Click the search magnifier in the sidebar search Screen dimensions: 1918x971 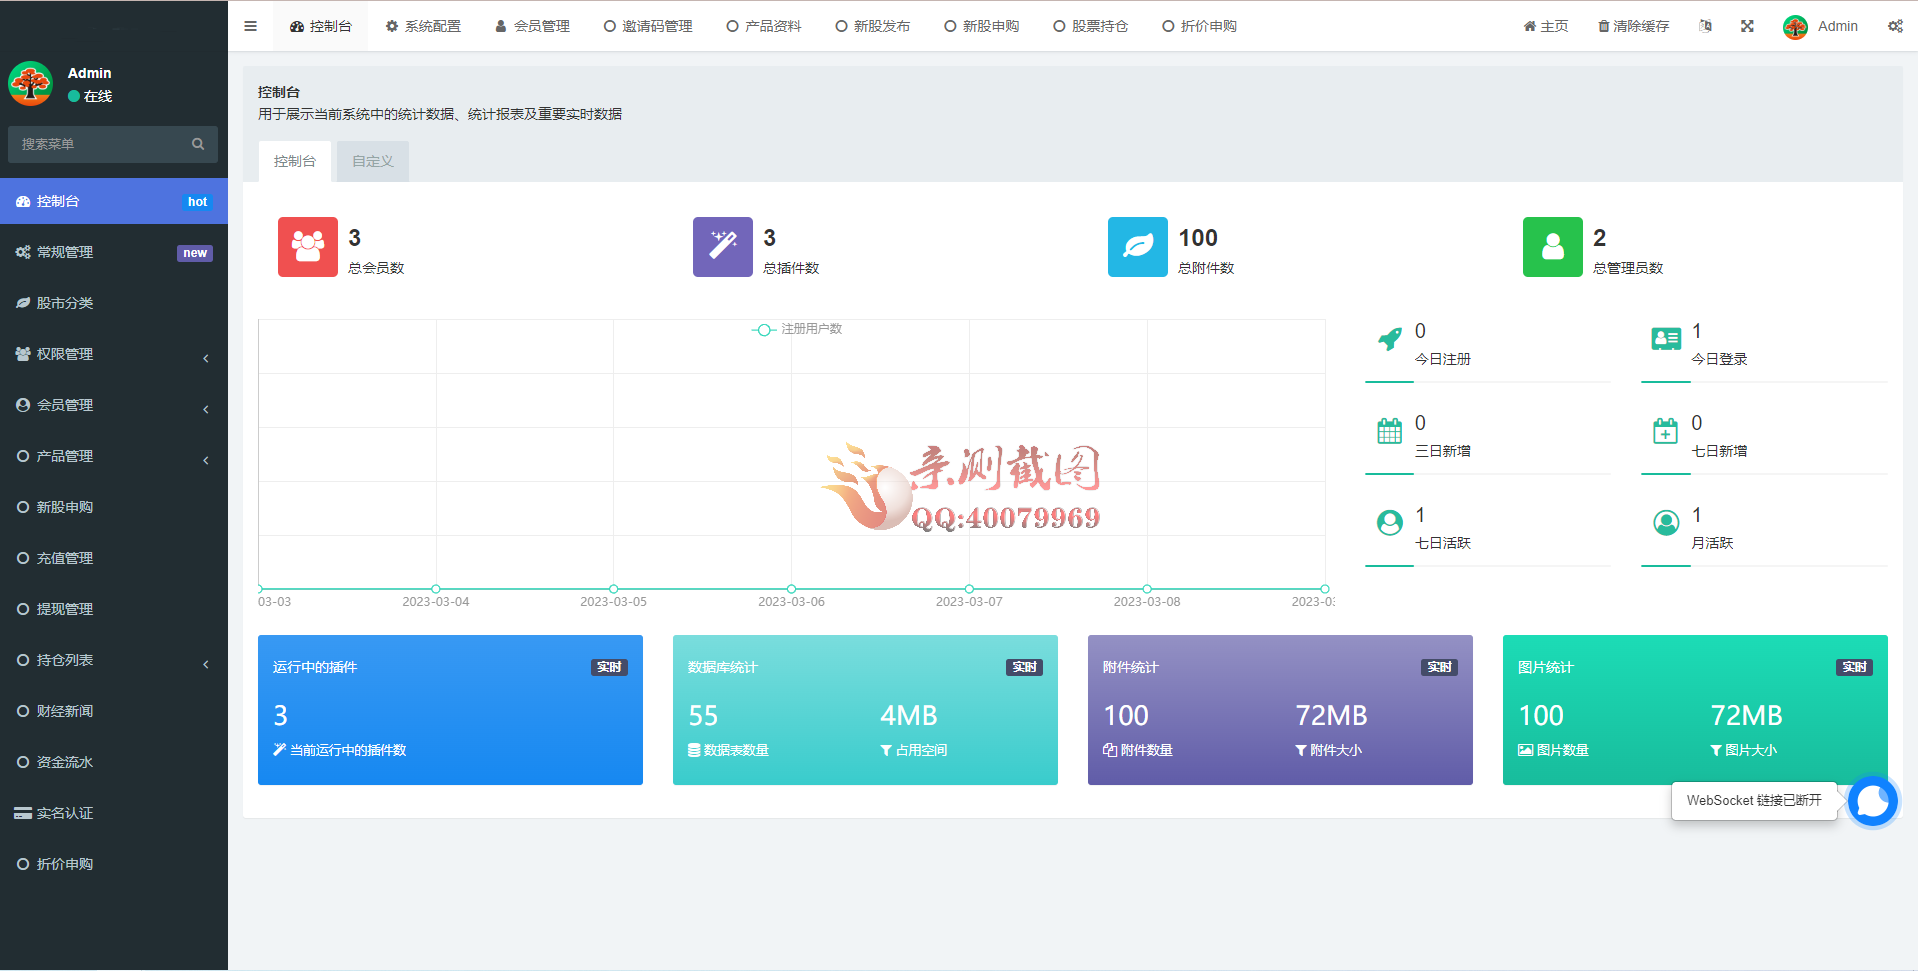pos(198,144)
